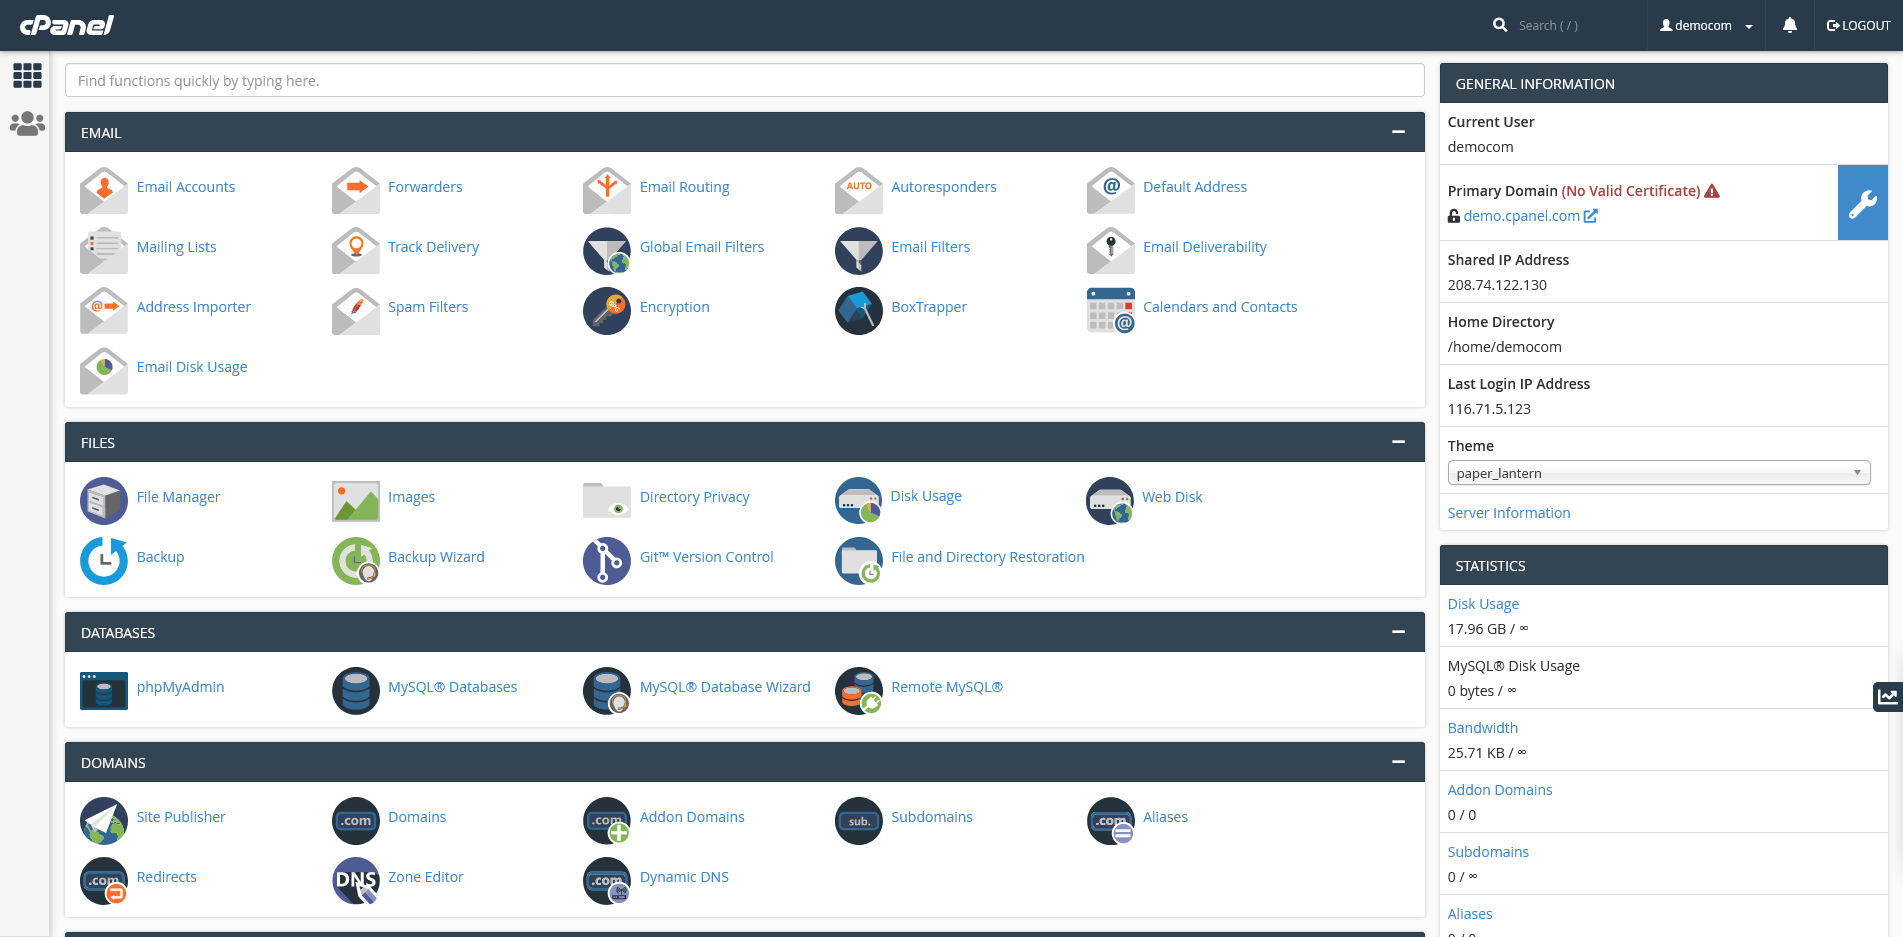Open the MySQL Databases icon
The image size is (1903, 937).
pyautogui.click(x=356, y=691)
